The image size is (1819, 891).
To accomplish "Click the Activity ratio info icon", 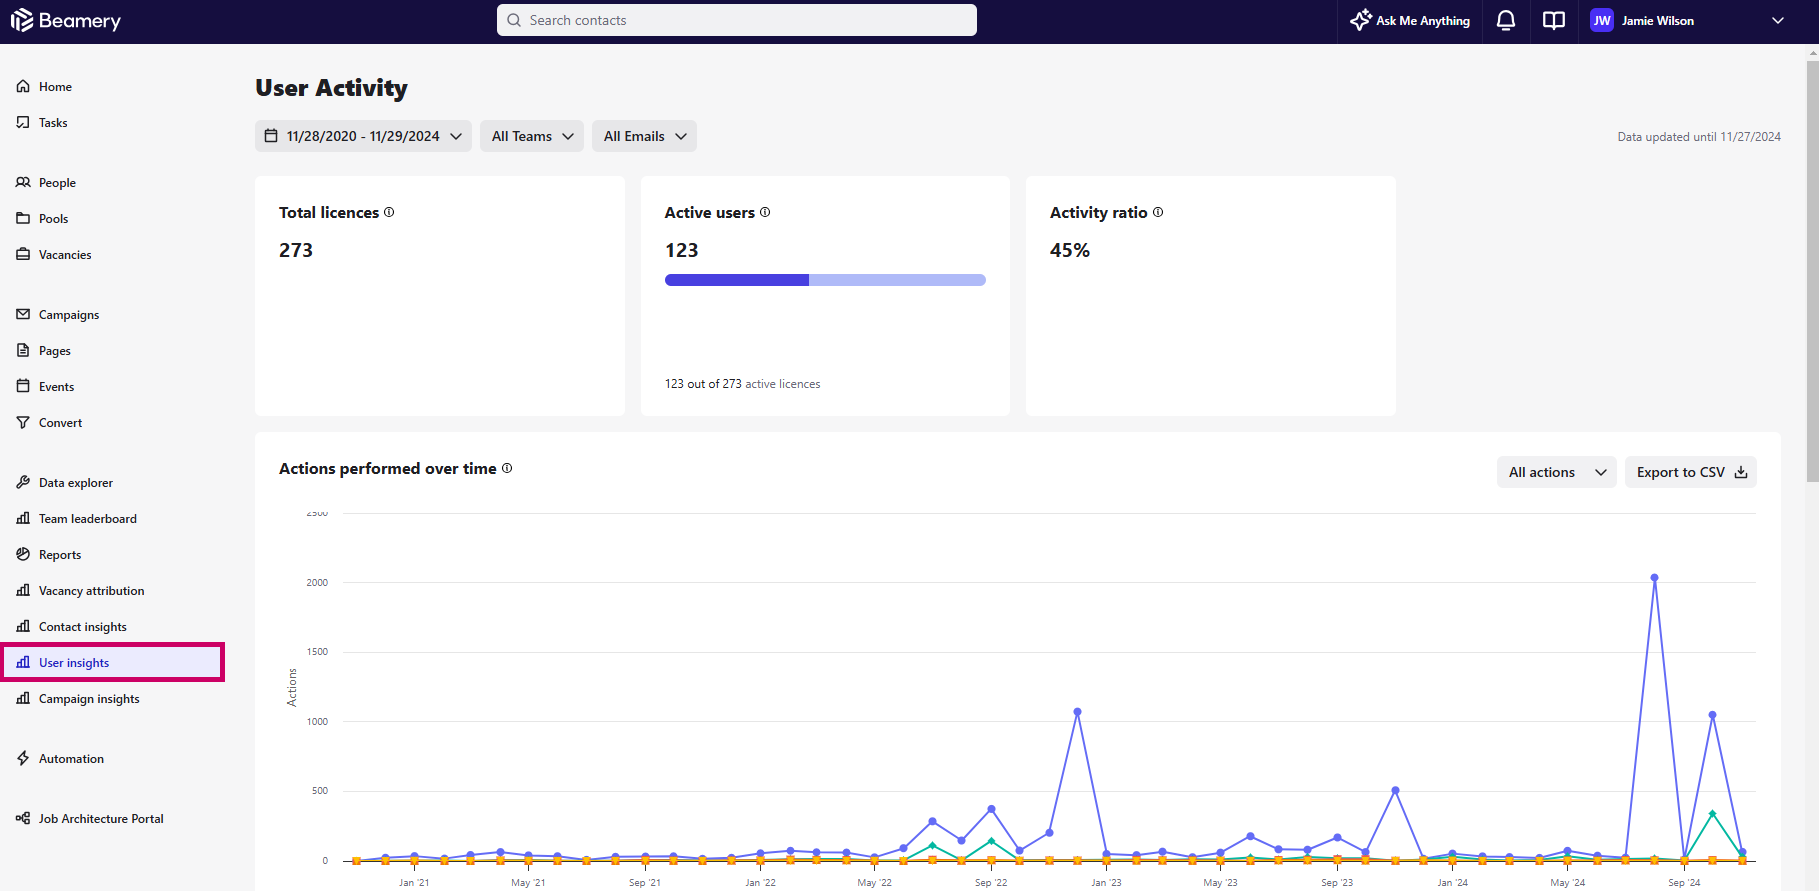I will [1158, 212].
